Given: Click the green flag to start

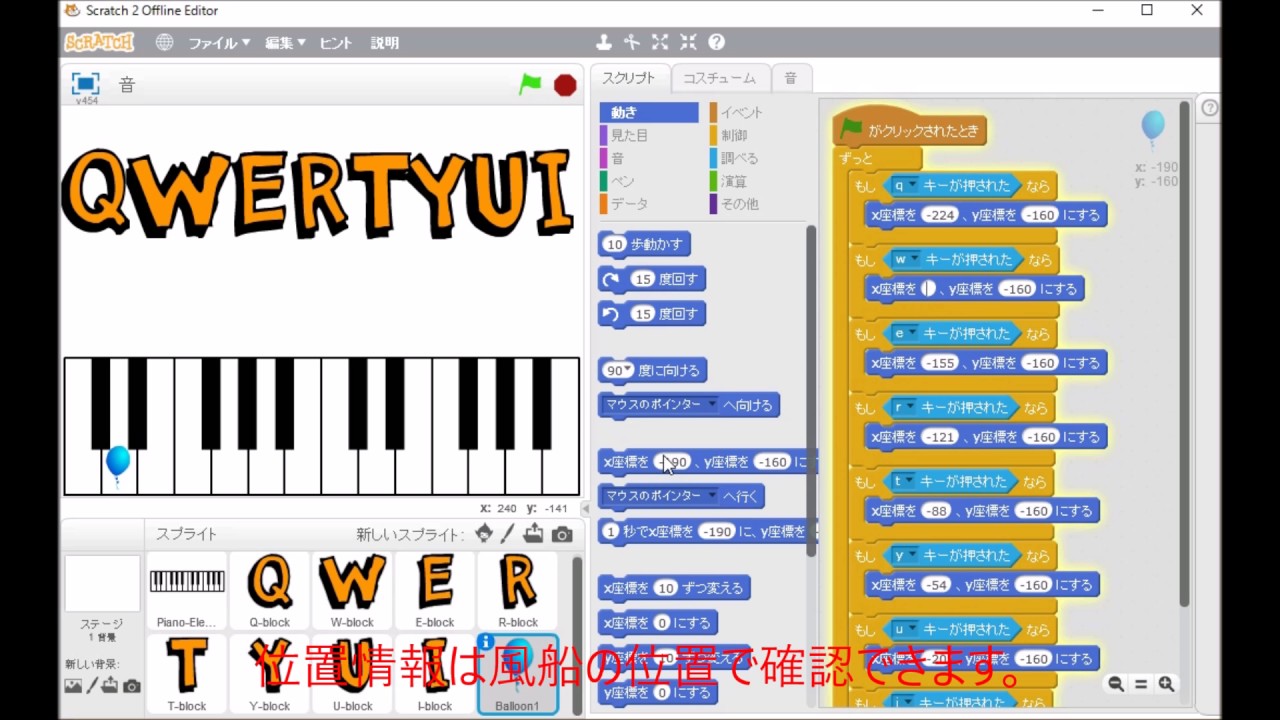Looking at the screenshot, I should pyautogui.click(x=530, y=85).
